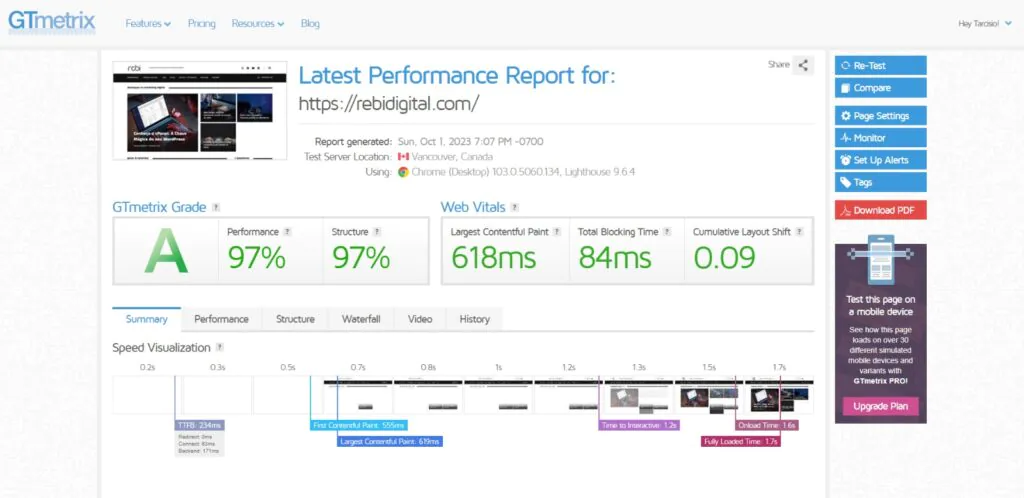Click the Chrome browser icon in Using row
The height and width of the screenshot is (498, 1024).
(x=404, y=172)
